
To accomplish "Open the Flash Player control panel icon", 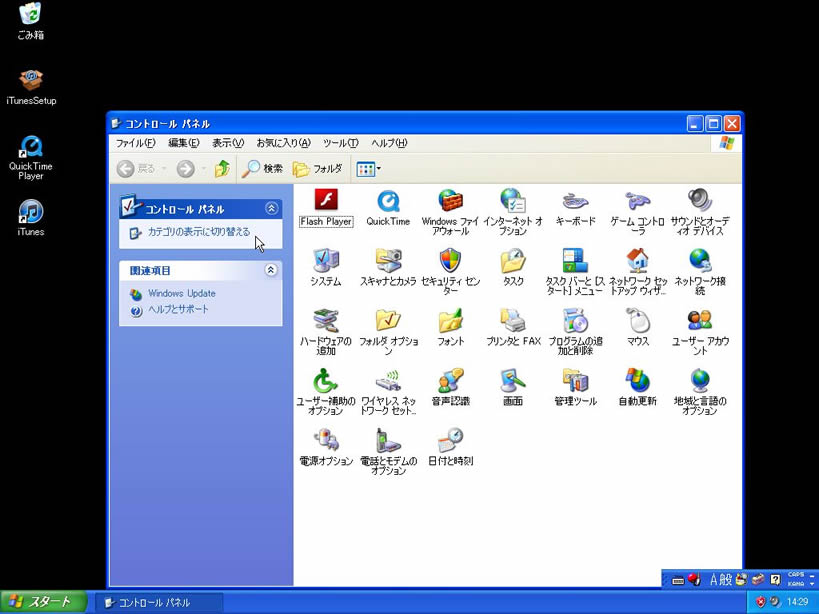I will click(x=326, y=207).
